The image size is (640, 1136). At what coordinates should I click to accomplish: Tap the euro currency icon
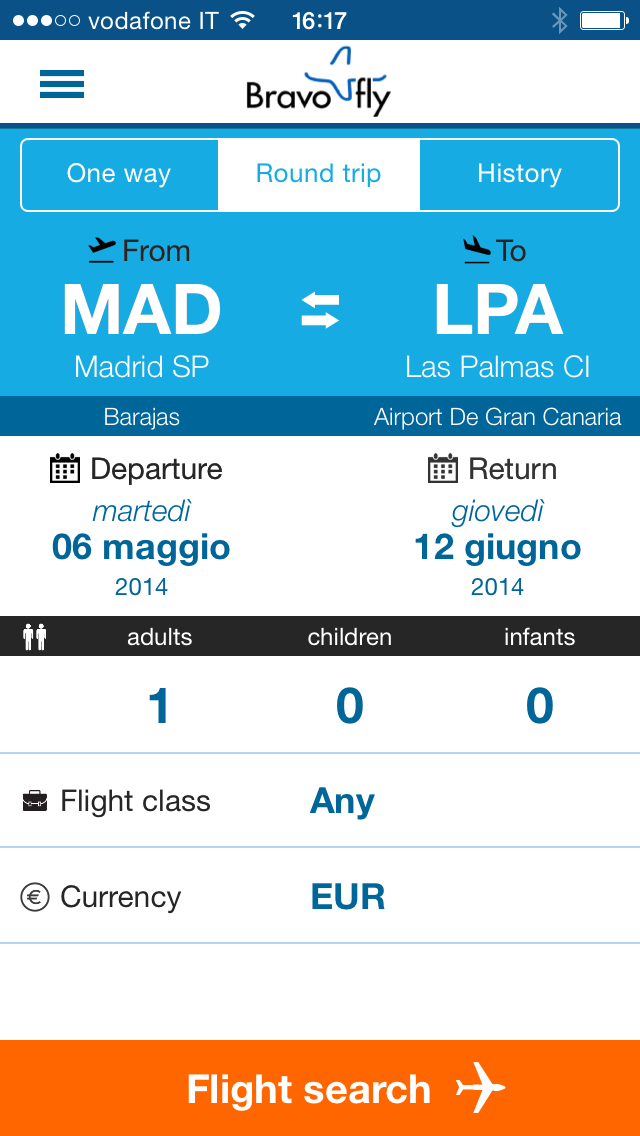click(35, 897)
